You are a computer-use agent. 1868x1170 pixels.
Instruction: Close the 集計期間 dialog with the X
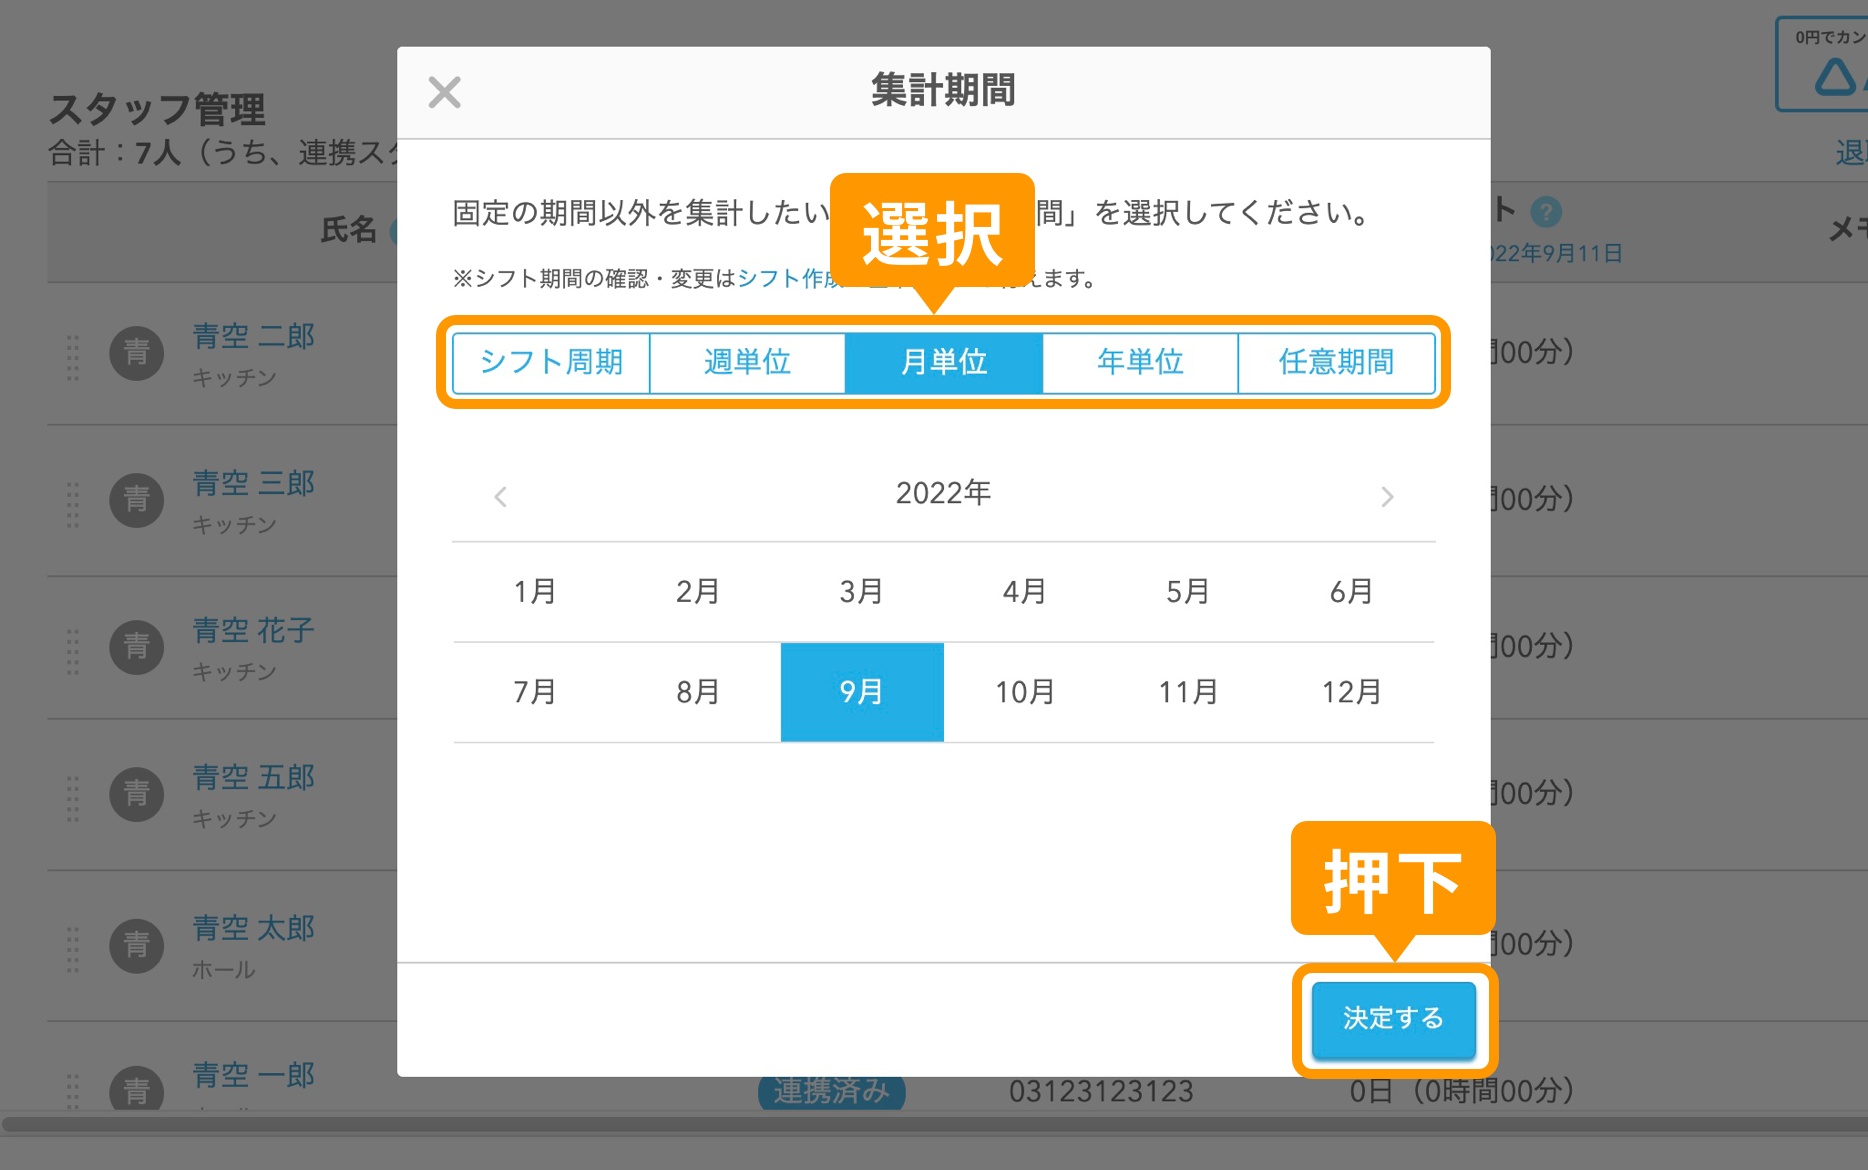(x=443, y=92)
